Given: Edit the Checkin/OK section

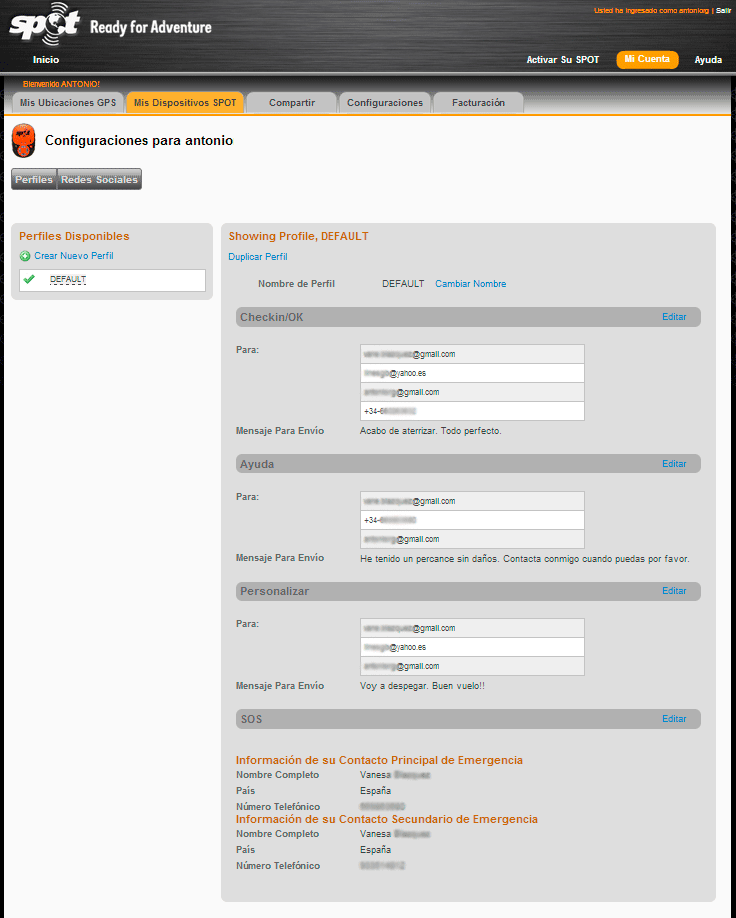Looking at the screenshot, I should (674, 317).
